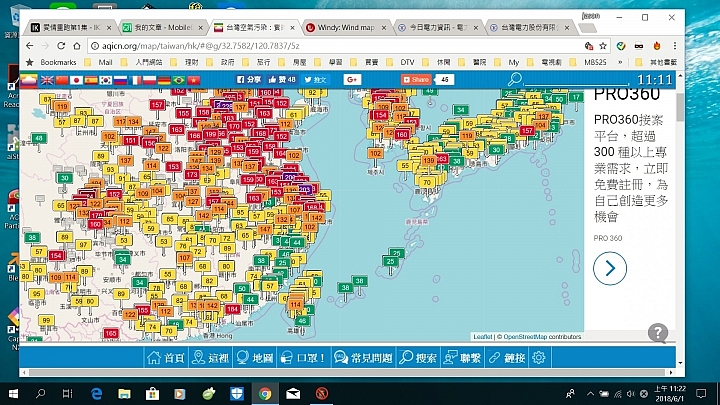Click the gray question mark help icon
Screen dimensions: 720x405
pyautogui.click(x=658, y=332)
